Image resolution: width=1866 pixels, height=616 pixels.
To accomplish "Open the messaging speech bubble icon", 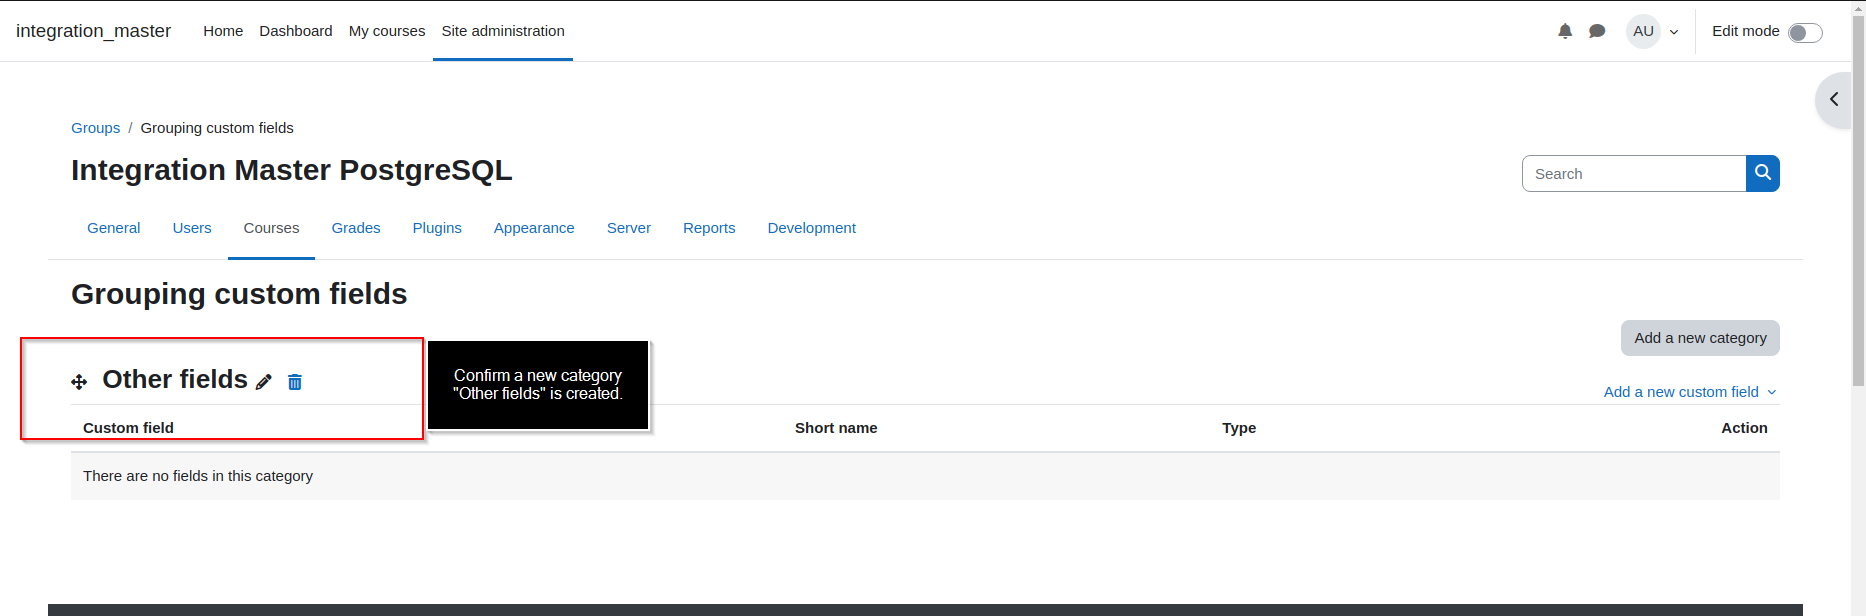I will pos(1597,31).
